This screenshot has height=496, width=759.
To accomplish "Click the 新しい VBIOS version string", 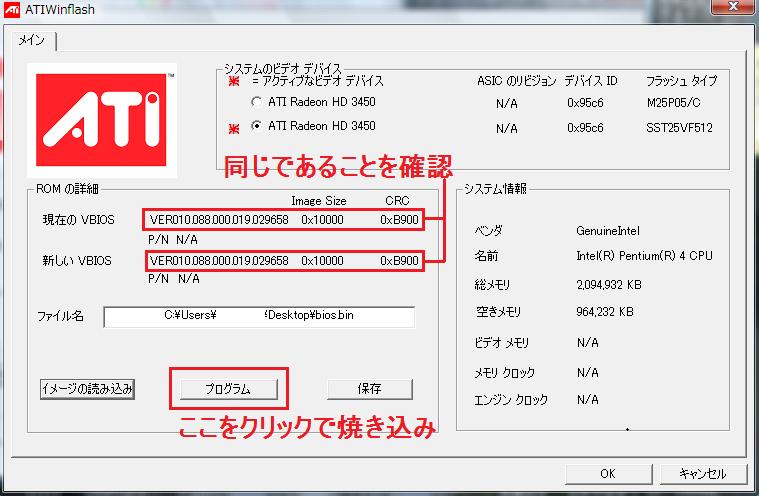I will 219,261.
